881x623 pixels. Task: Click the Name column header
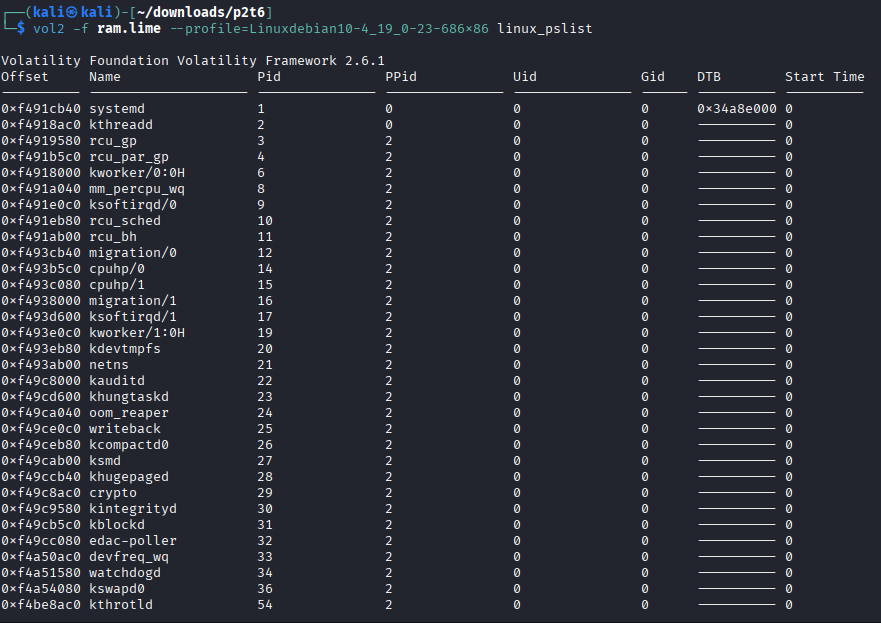pos(105,77)
